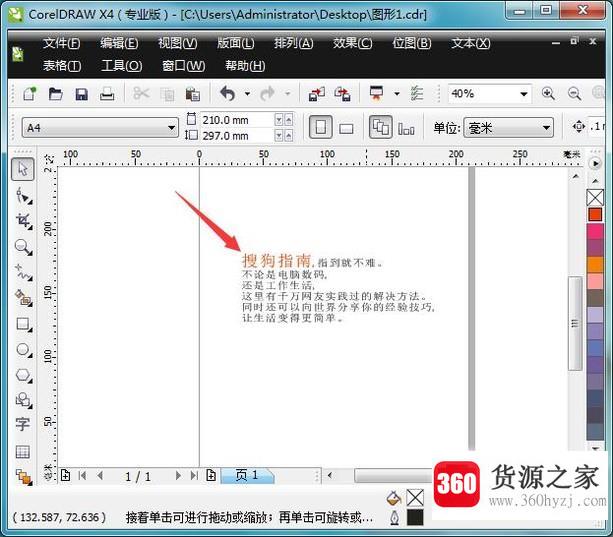This screenshot has height=537, width=613.
Task: Select the Text tool
Action: point(23,424)
